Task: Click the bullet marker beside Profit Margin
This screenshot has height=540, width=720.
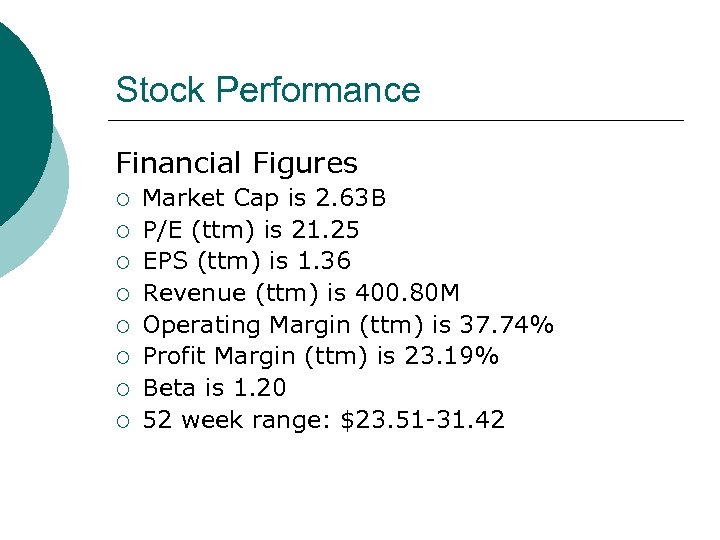Action: tap(122, 357)
